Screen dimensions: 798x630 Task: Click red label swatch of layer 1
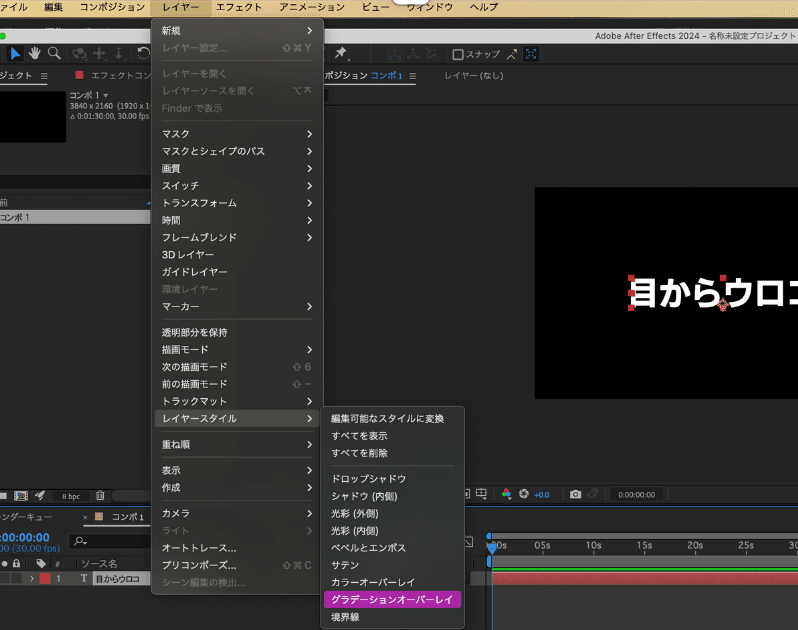tap(45, 579)
